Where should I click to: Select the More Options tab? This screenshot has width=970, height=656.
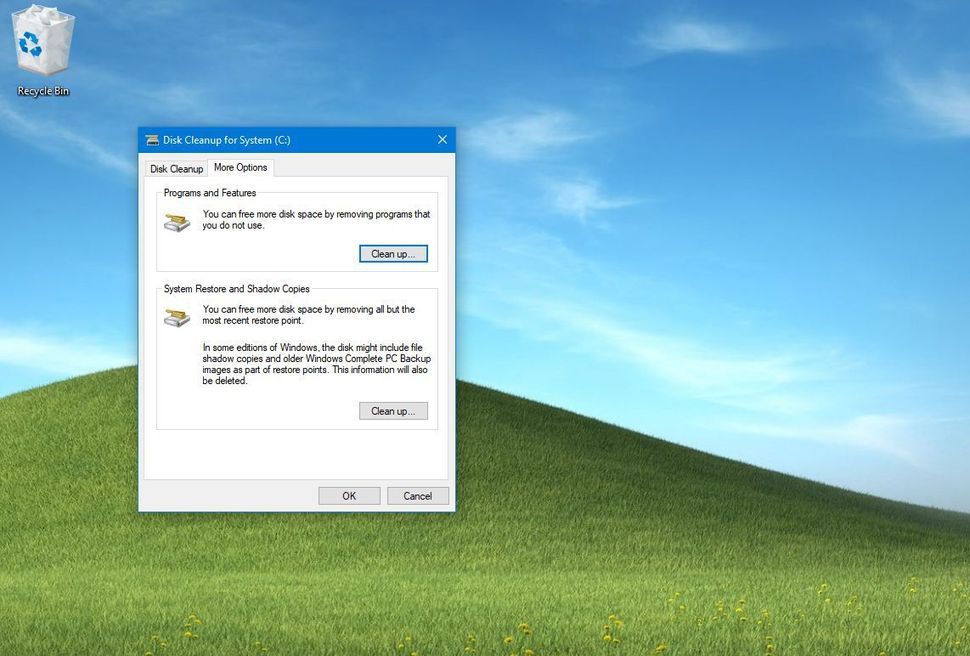(240, 167)
